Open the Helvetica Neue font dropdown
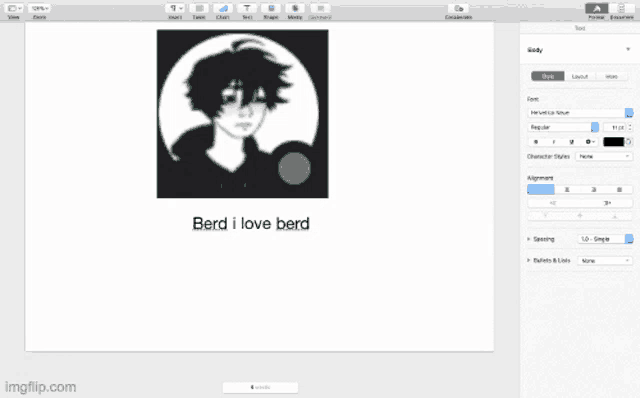This screenshot has height=398, width=640. click(x=580, y=113)
